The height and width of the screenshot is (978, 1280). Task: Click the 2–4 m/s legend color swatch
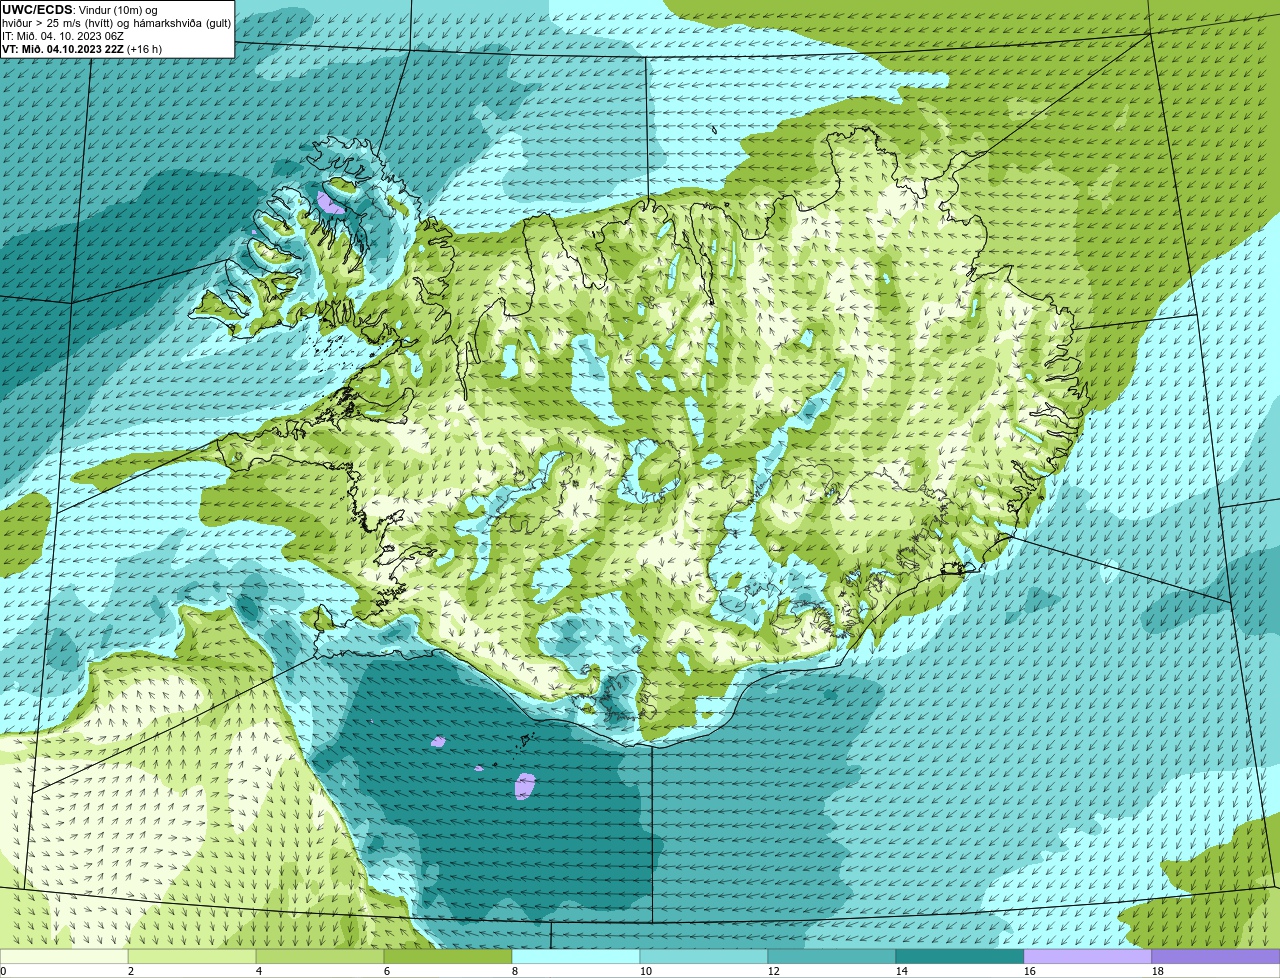pyautogui.click(x=194, y=956)
